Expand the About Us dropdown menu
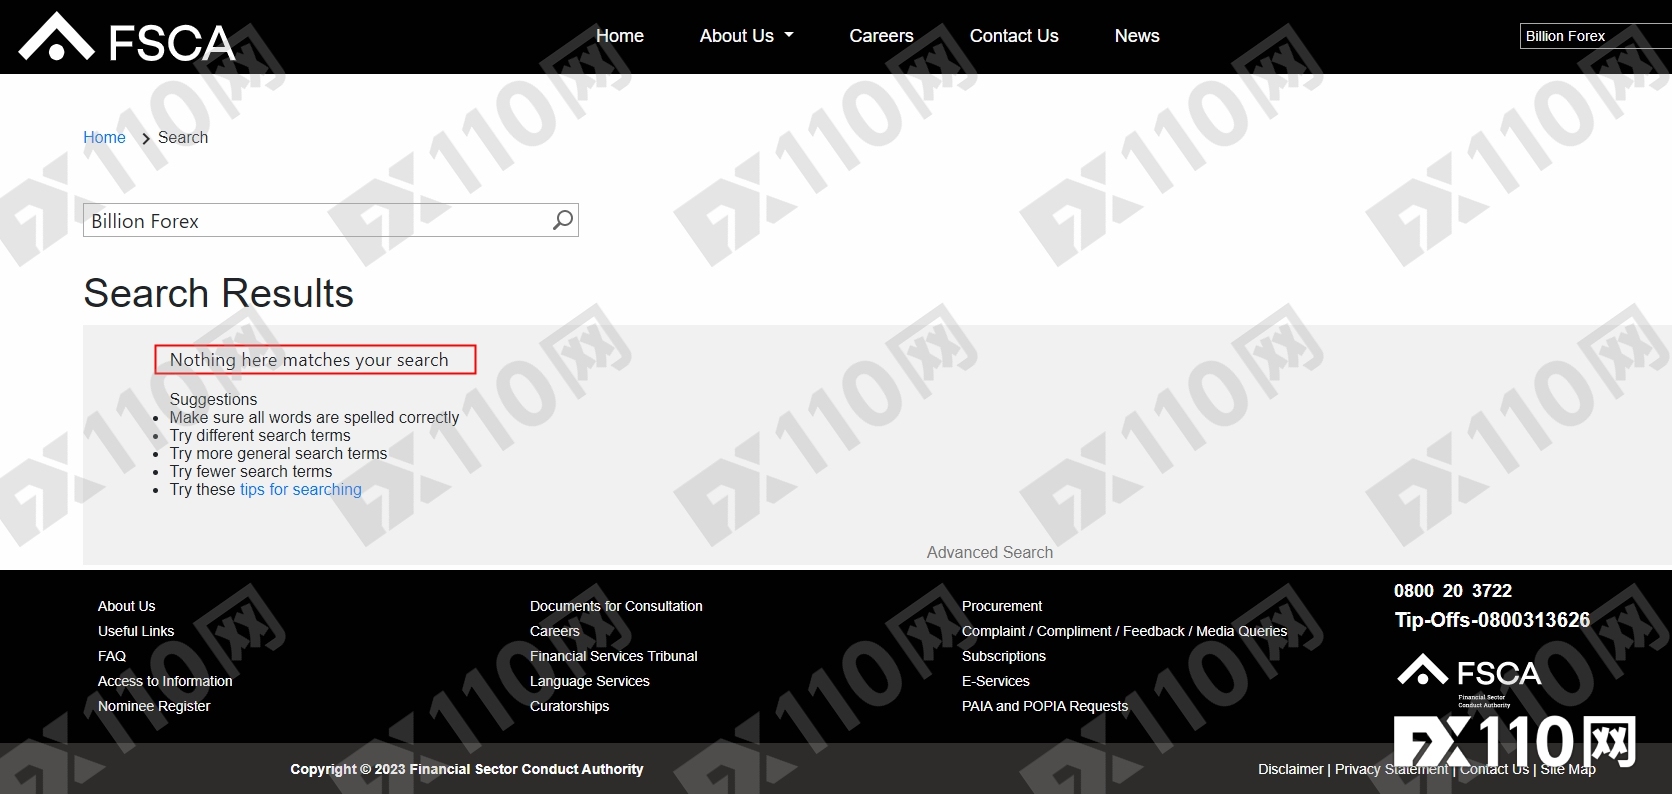This screenshot has height=794, width=1672. (x=747, y=36)
